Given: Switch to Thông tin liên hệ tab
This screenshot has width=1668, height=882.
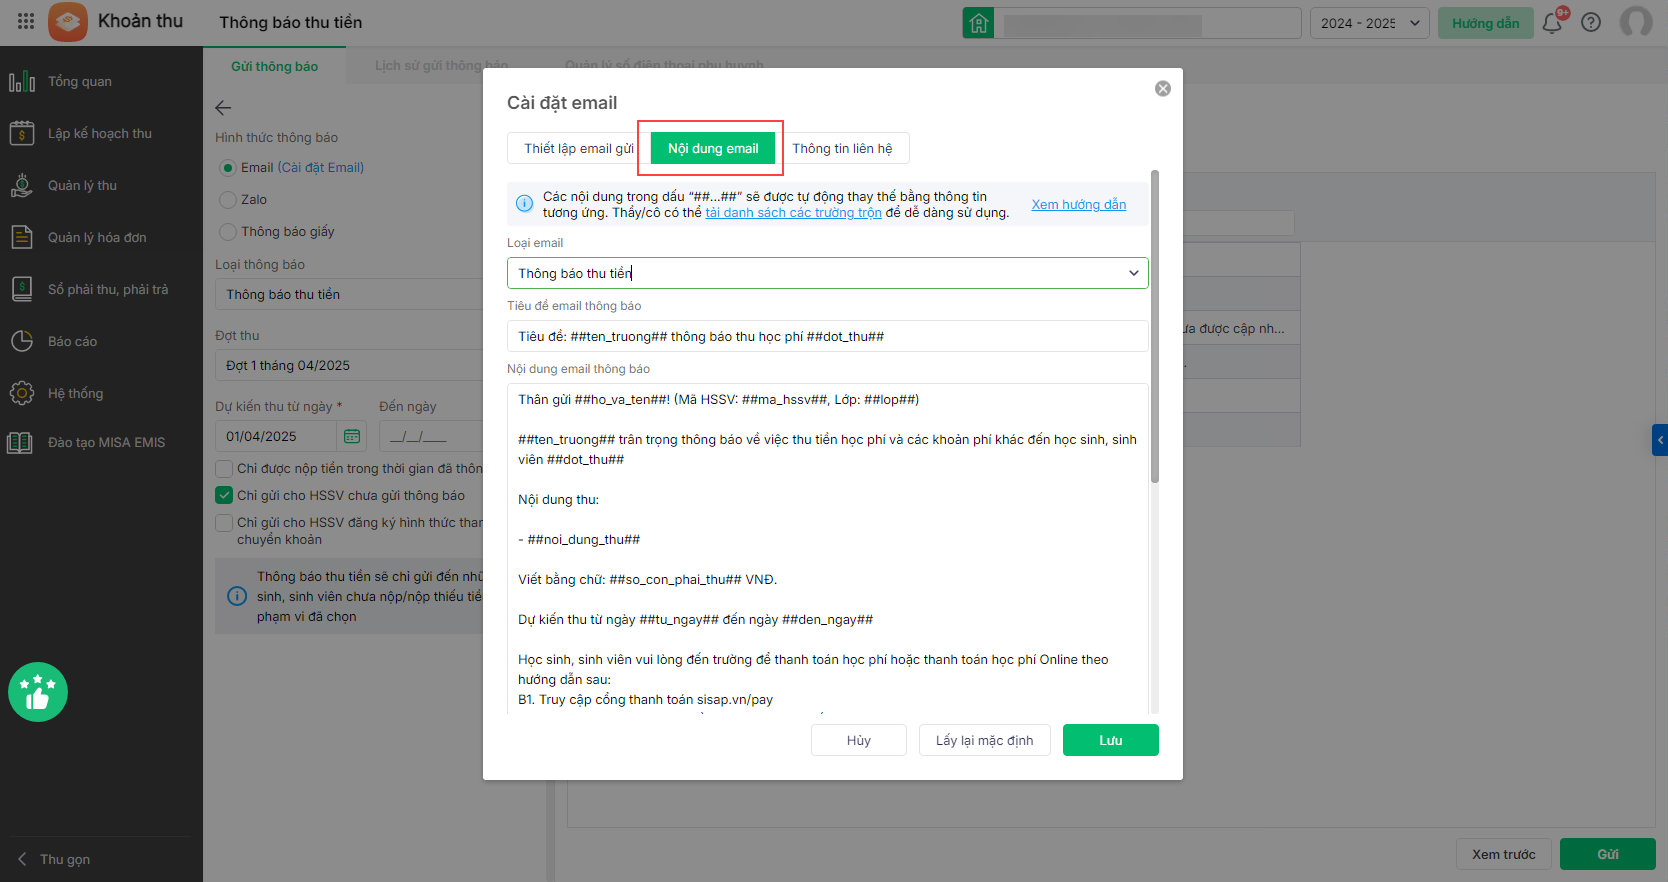Looking at the screenshot, I should click(x=842, y=148).
